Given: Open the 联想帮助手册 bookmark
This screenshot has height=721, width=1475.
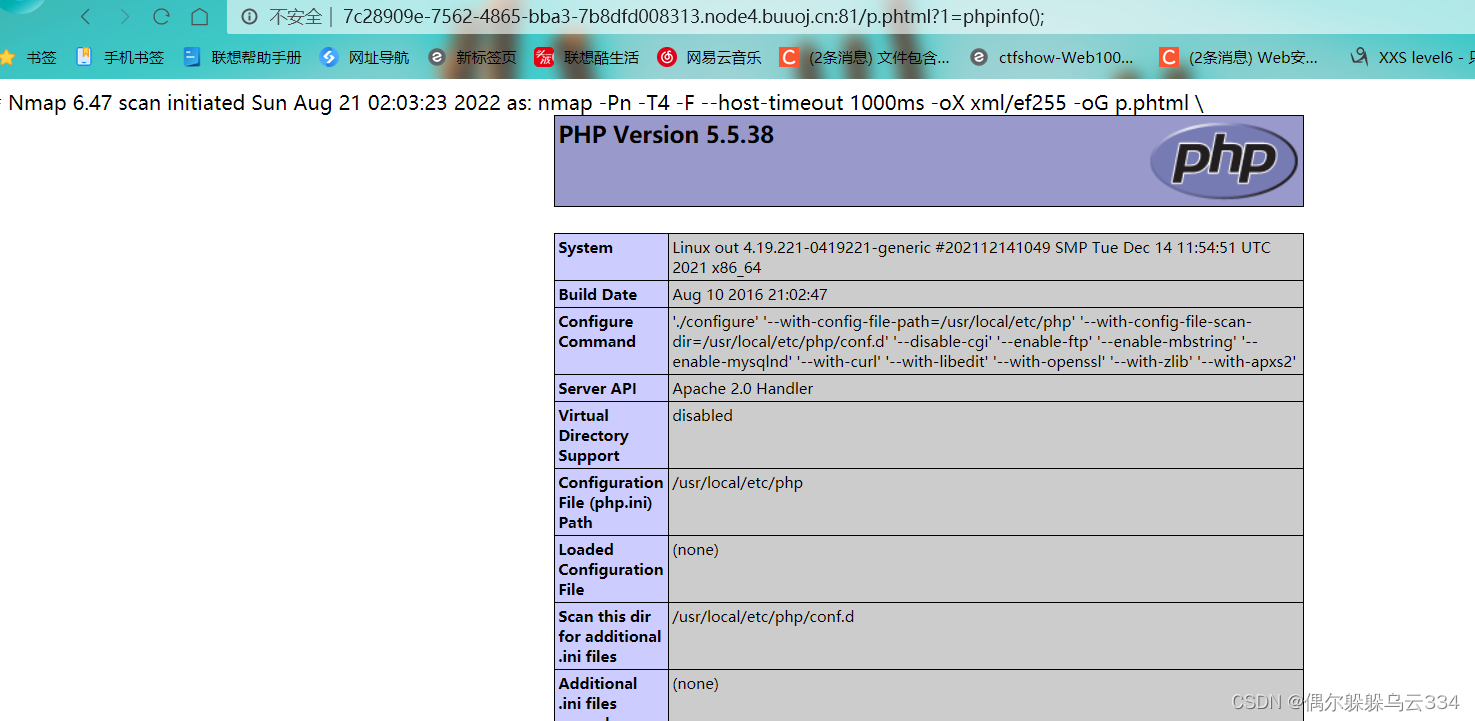Looking at the screenshot, I should coord(256,57).
